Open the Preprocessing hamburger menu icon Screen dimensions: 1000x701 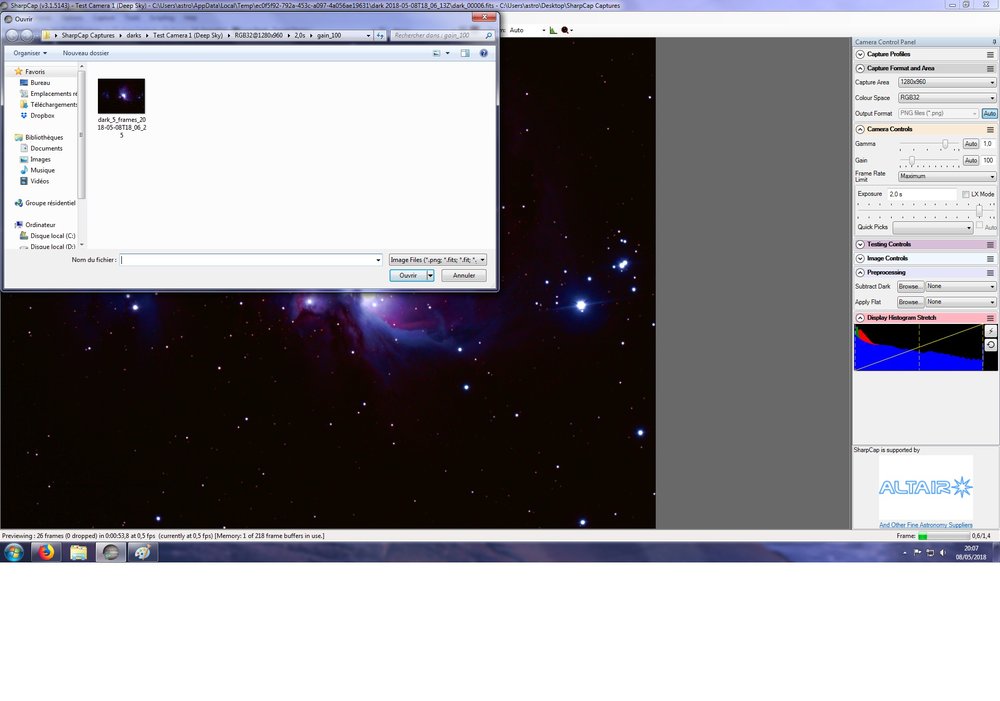990,272
